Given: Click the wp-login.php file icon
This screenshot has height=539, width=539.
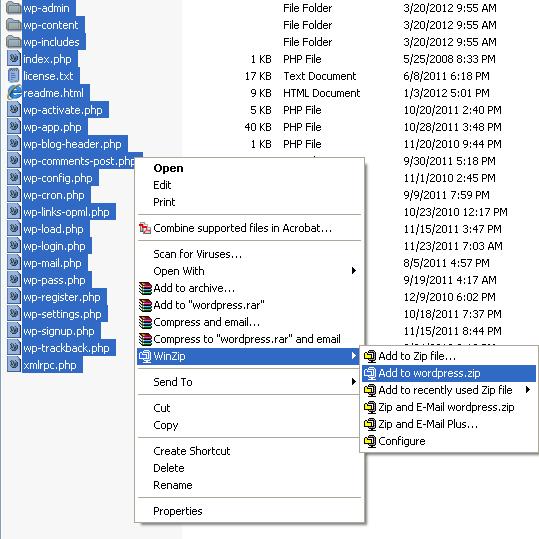Looking at the screenshot, I should pyautogui.click(x=14, y=246).
